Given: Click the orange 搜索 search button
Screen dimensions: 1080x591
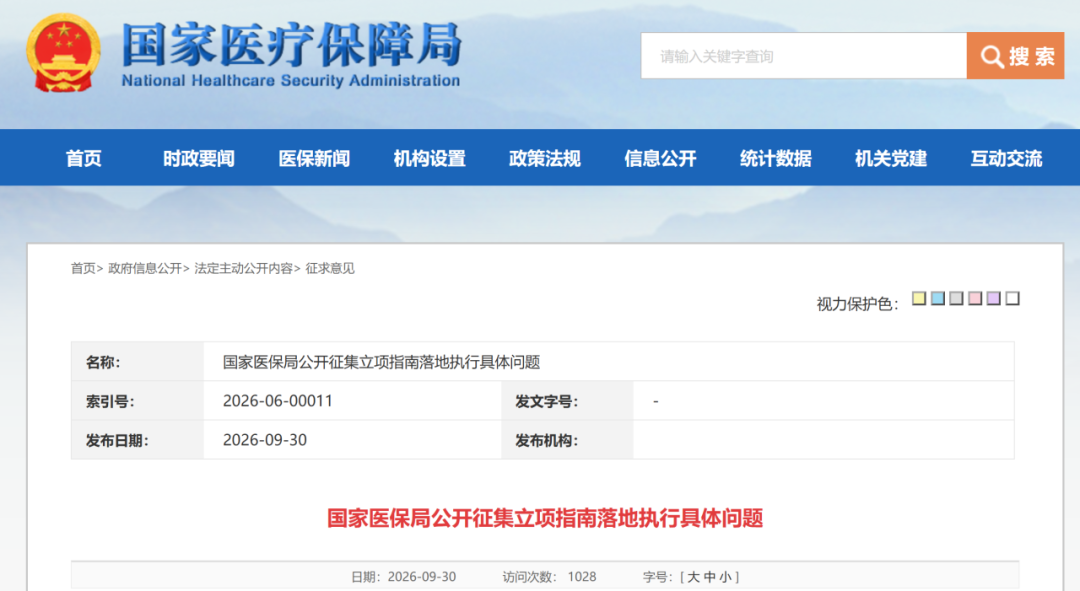Looking at the screenshot, I should (x=1015, y=56).
